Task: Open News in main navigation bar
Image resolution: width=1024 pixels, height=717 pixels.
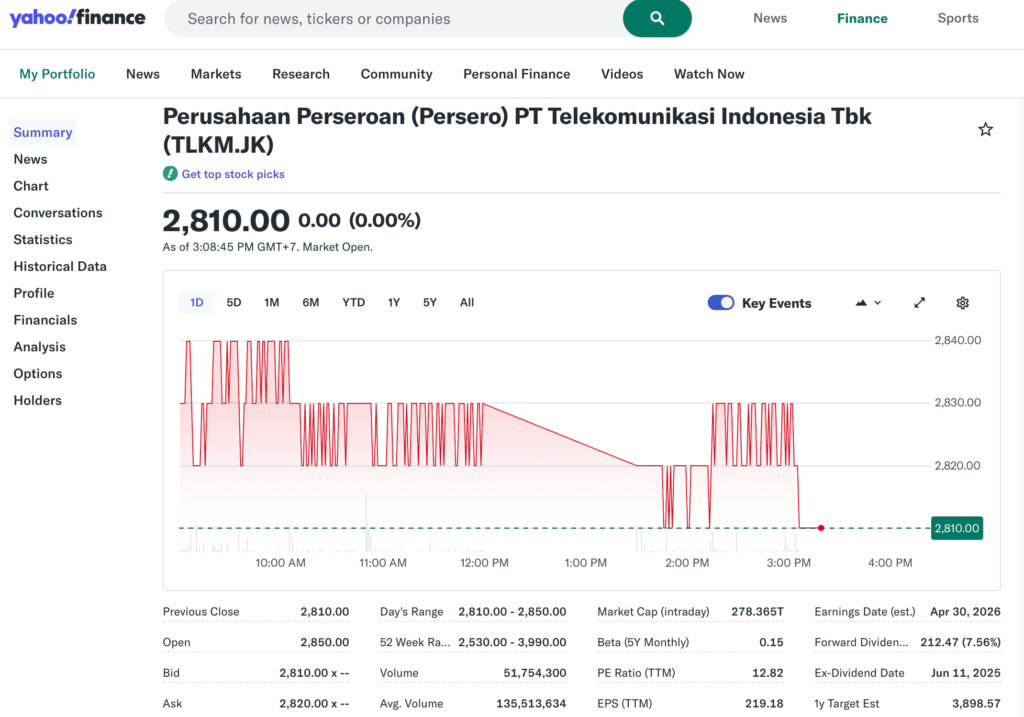Action: click(x=143, y=74)
